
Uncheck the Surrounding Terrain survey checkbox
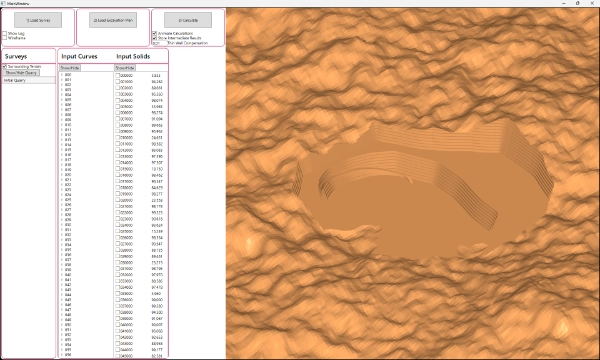pos(5,67)
